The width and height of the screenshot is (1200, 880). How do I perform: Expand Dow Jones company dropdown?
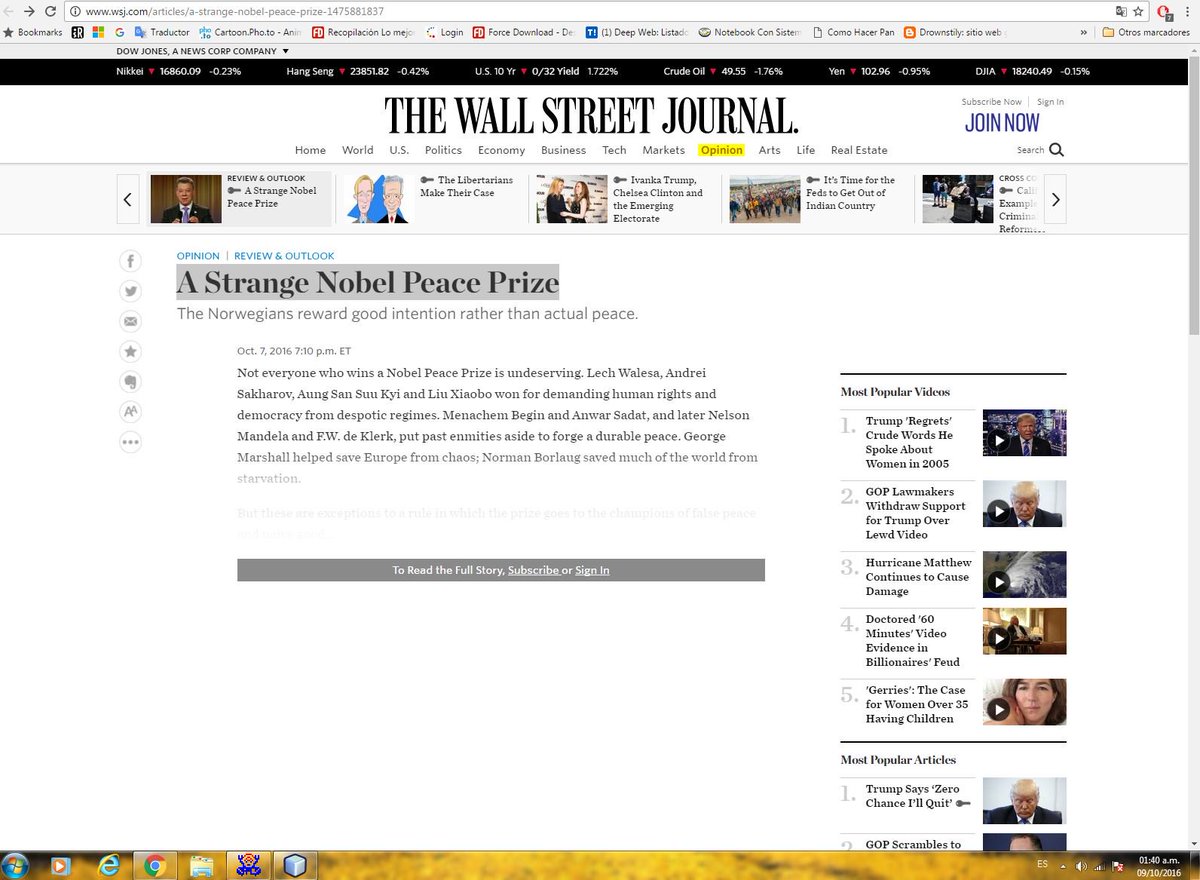click(x=285, y=50)
